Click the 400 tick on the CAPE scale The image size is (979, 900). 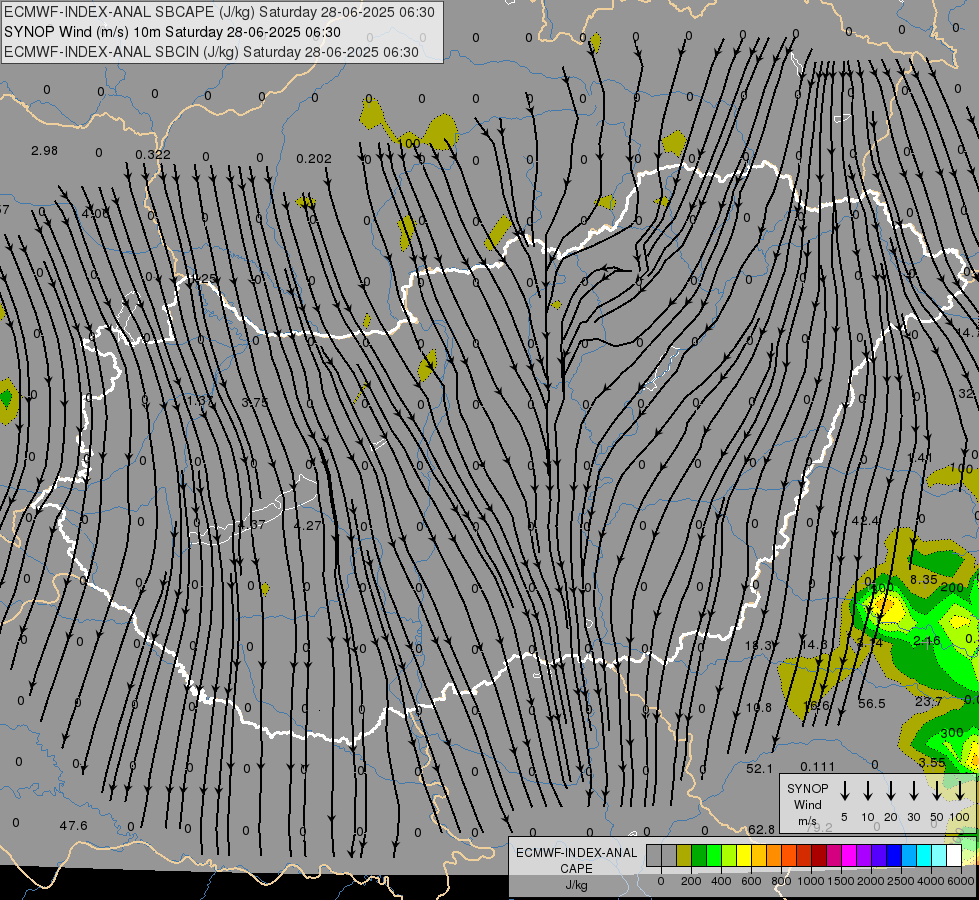click(x=721, y=881)
